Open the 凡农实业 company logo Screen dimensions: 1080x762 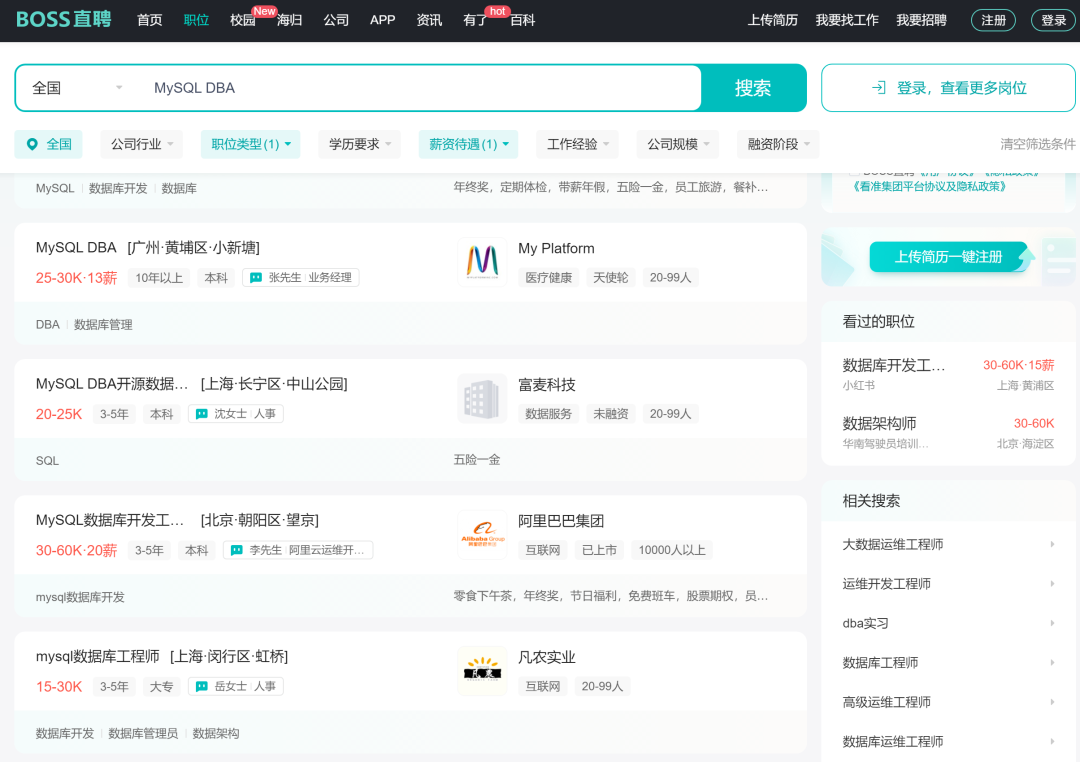pyautogui.click(x=482, y=671)
